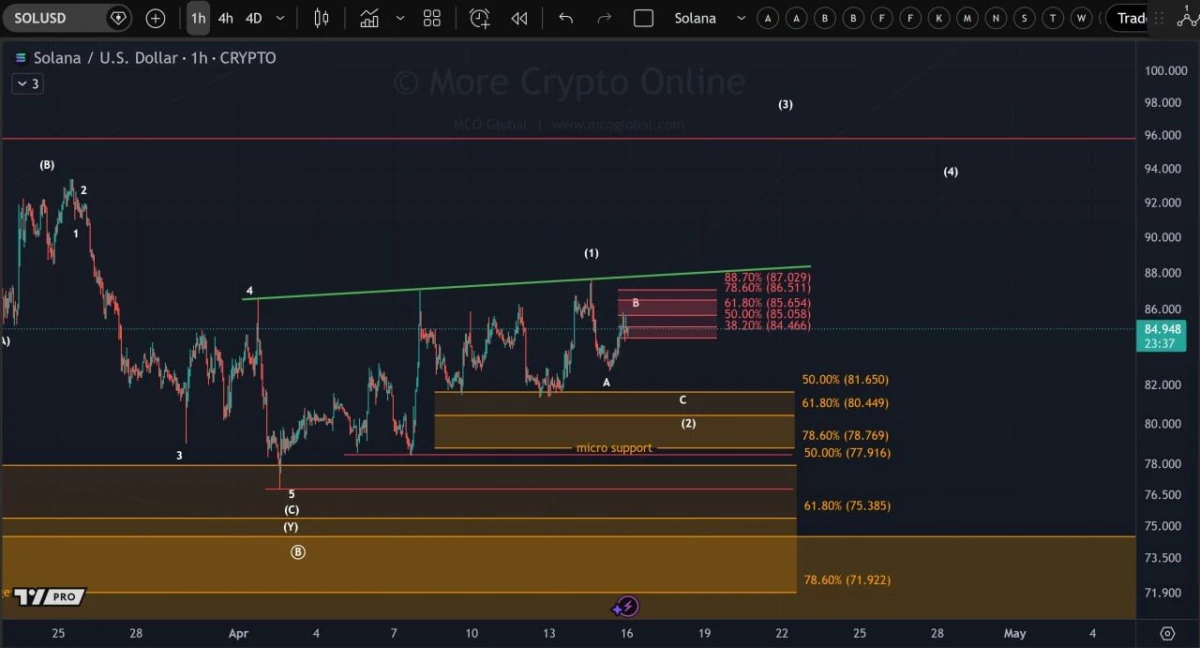Screen dimensions: 1200x648
Task: Click the Trade button
Action: pyautogui.click(x=1133, y=17)
